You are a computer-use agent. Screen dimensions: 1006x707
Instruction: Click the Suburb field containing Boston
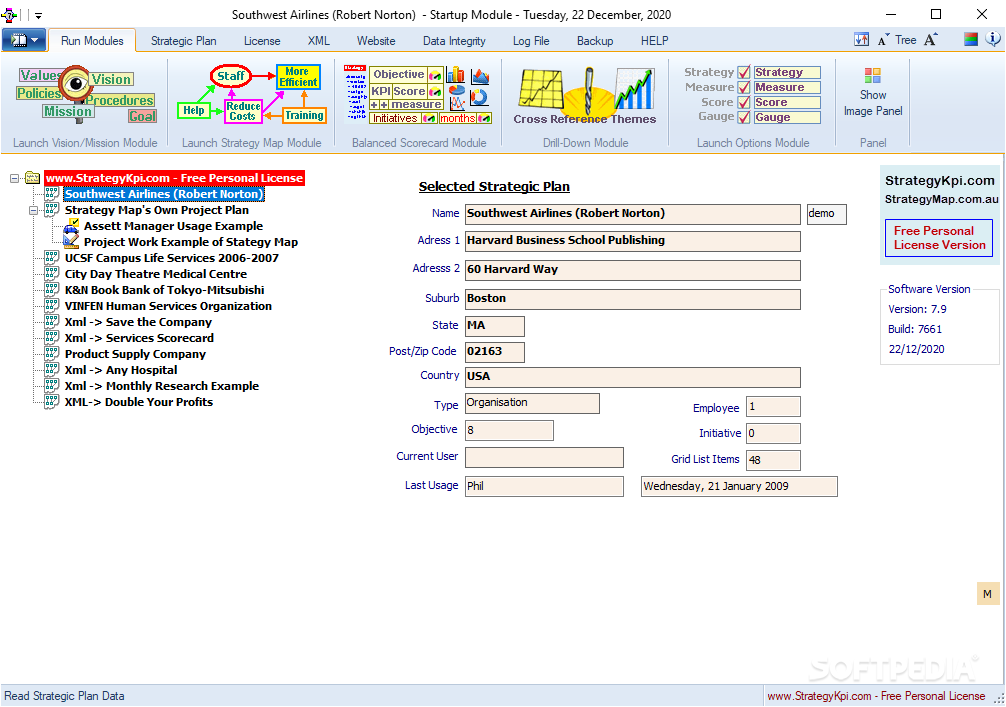[633, 299]
